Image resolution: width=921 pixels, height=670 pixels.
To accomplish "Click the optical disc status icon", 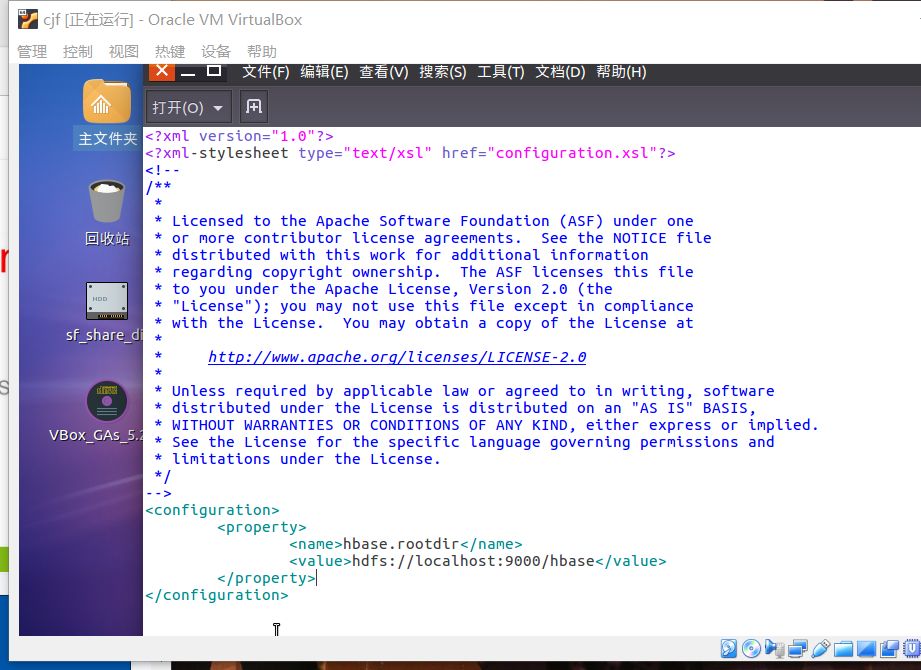I will 751,648.
